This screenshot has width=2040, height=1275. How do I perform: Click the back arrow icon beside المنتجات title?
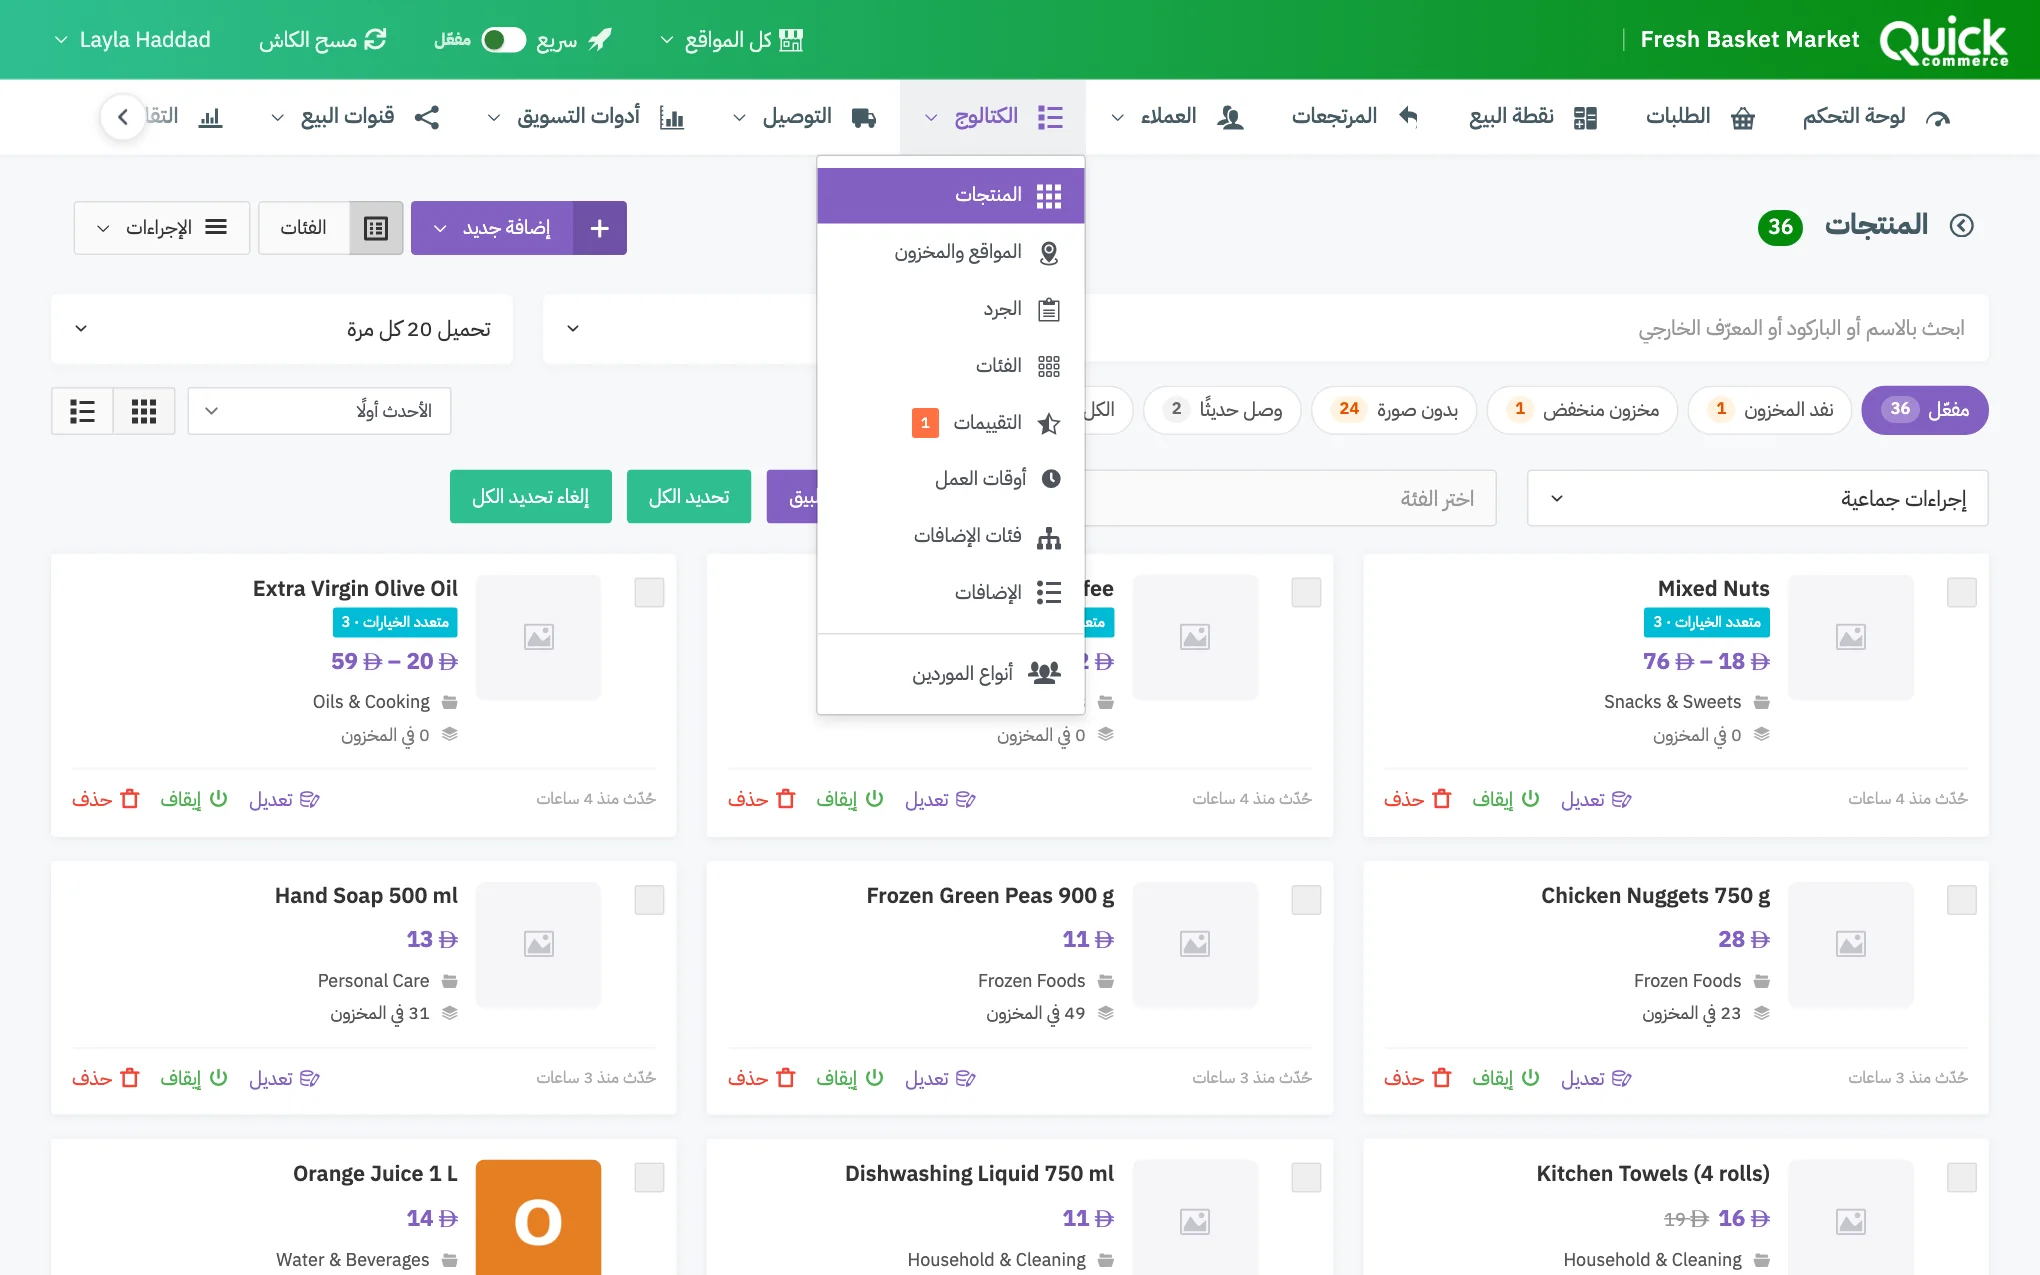[1962, 226]
